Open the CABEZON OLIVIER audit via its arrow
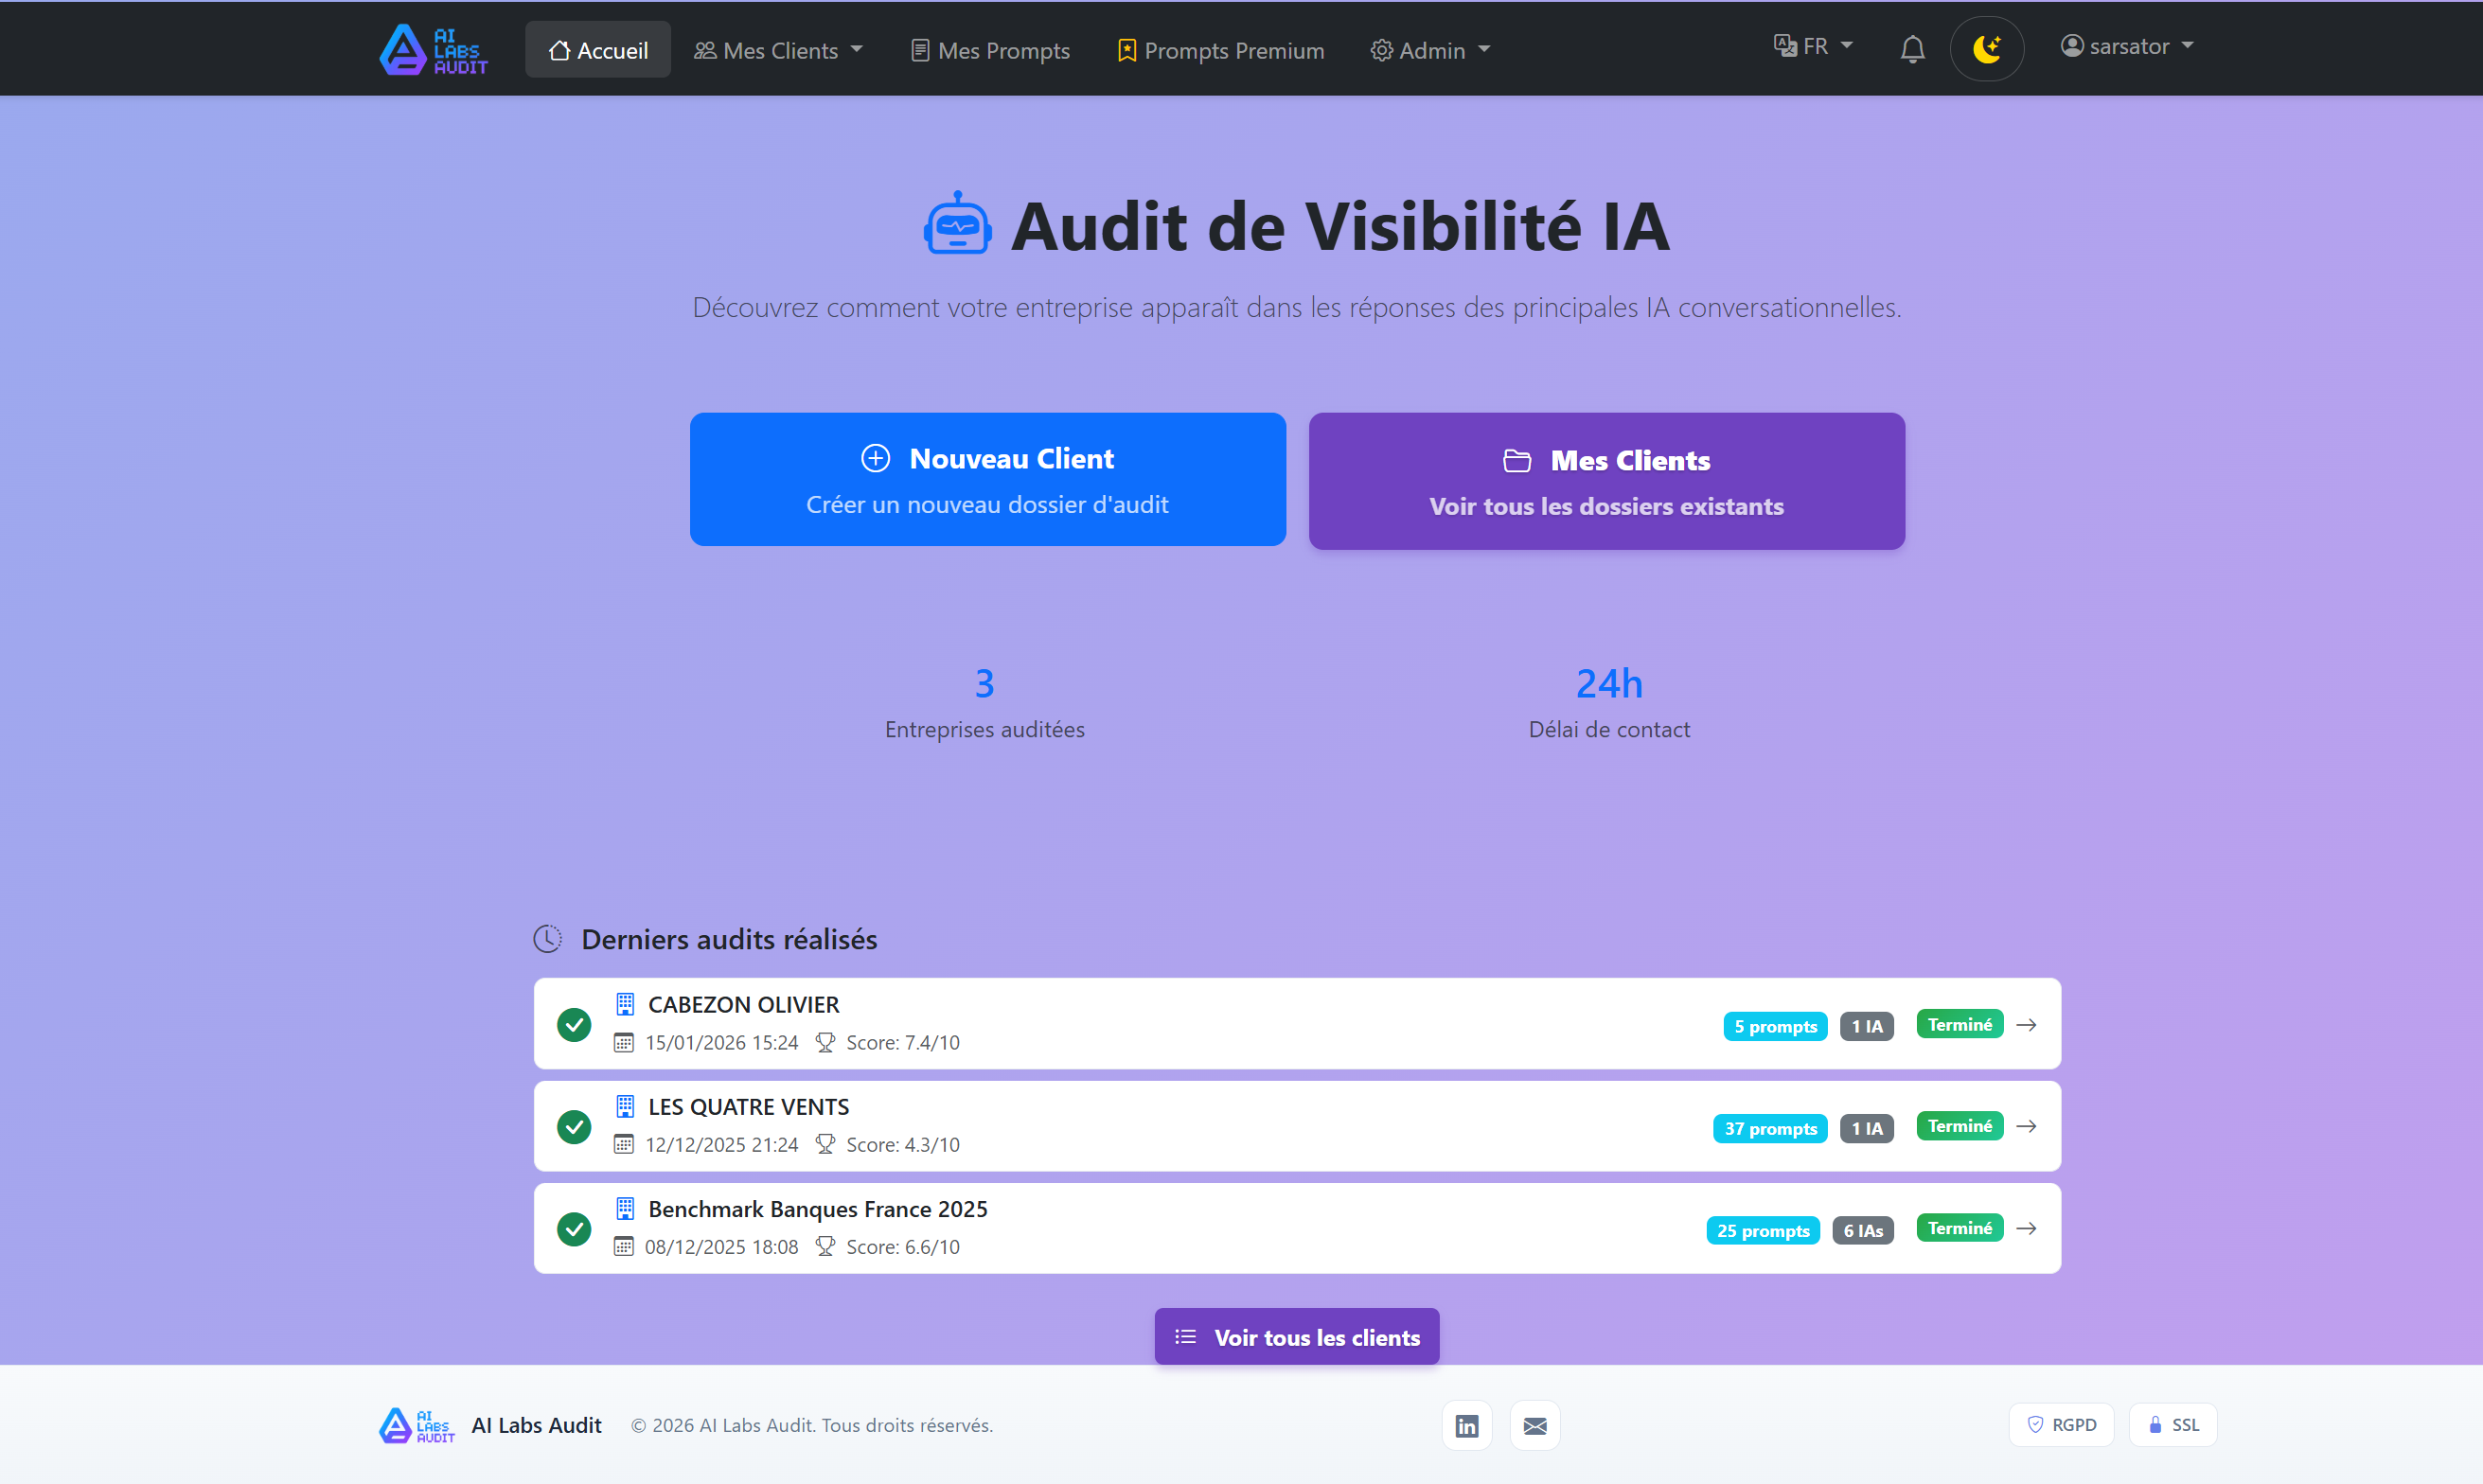Image resolution: width=2483 pixels, height=1484 pixels. [2027, 1024]
